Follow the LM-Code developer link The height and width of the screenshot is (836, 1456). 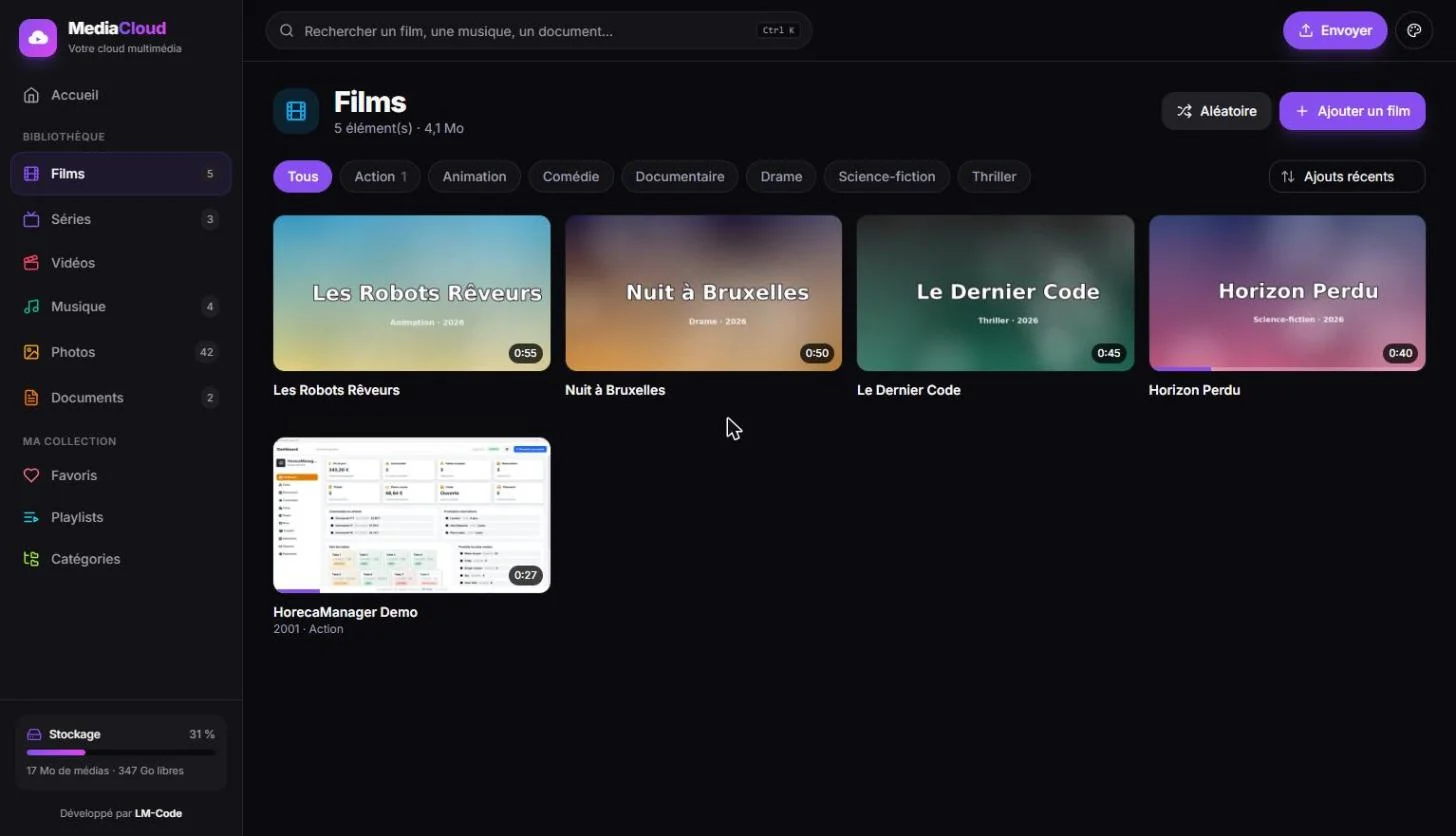[x=158, y=813]
